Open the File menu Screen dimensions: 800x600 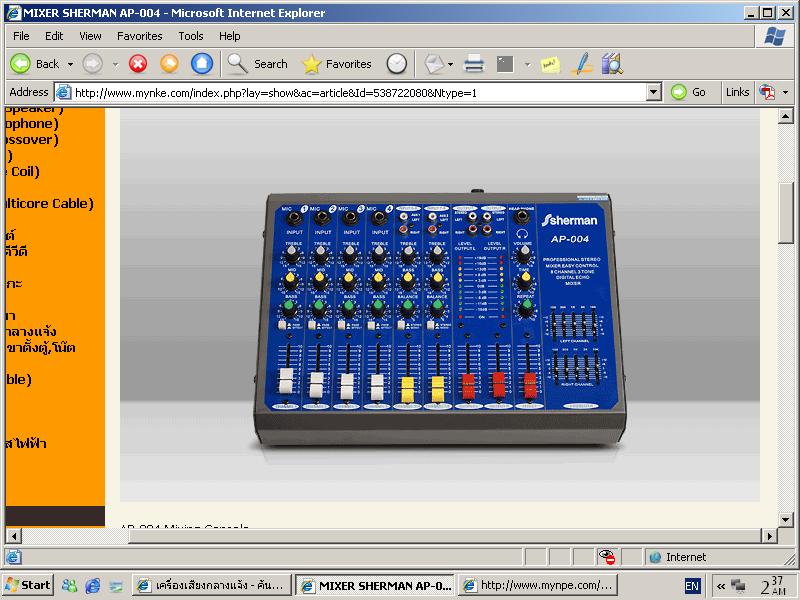(21, 36)
